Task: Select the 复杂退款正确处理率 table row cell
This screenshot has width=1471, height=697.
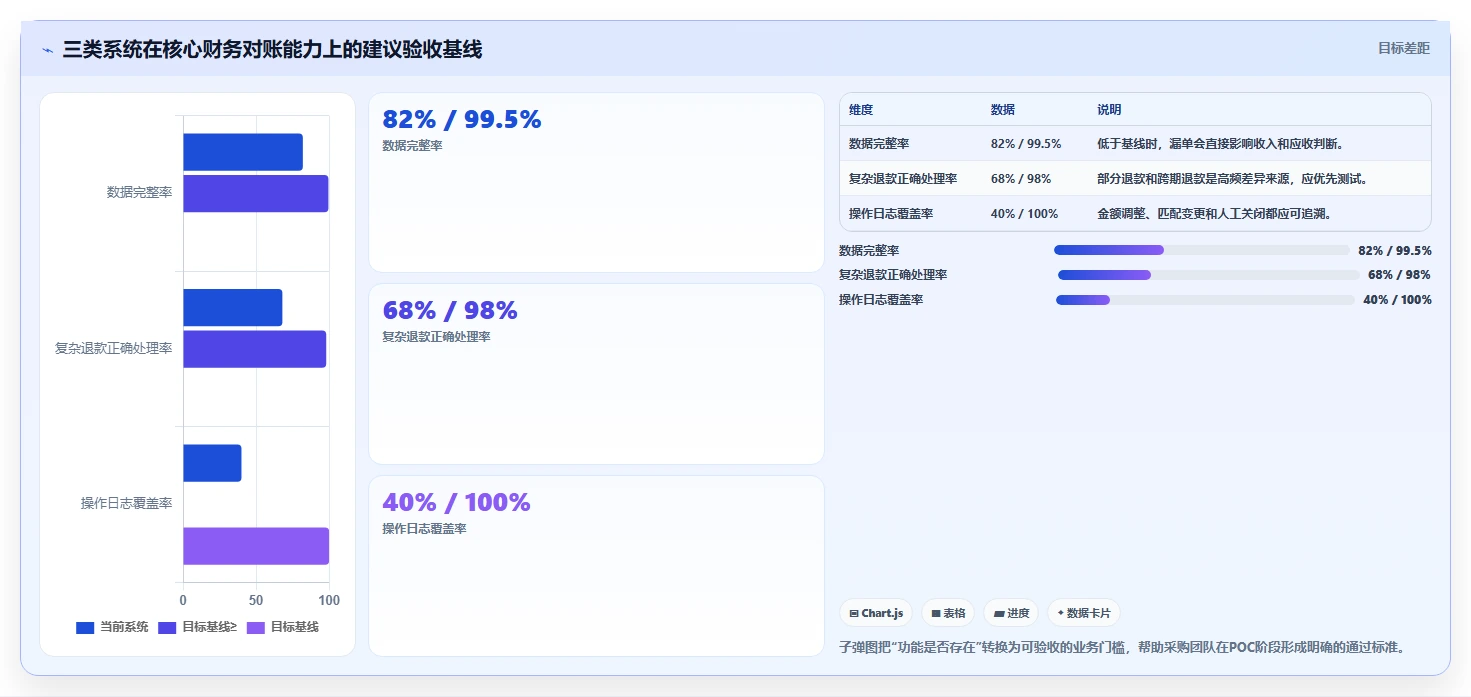Action: (903, 179)
